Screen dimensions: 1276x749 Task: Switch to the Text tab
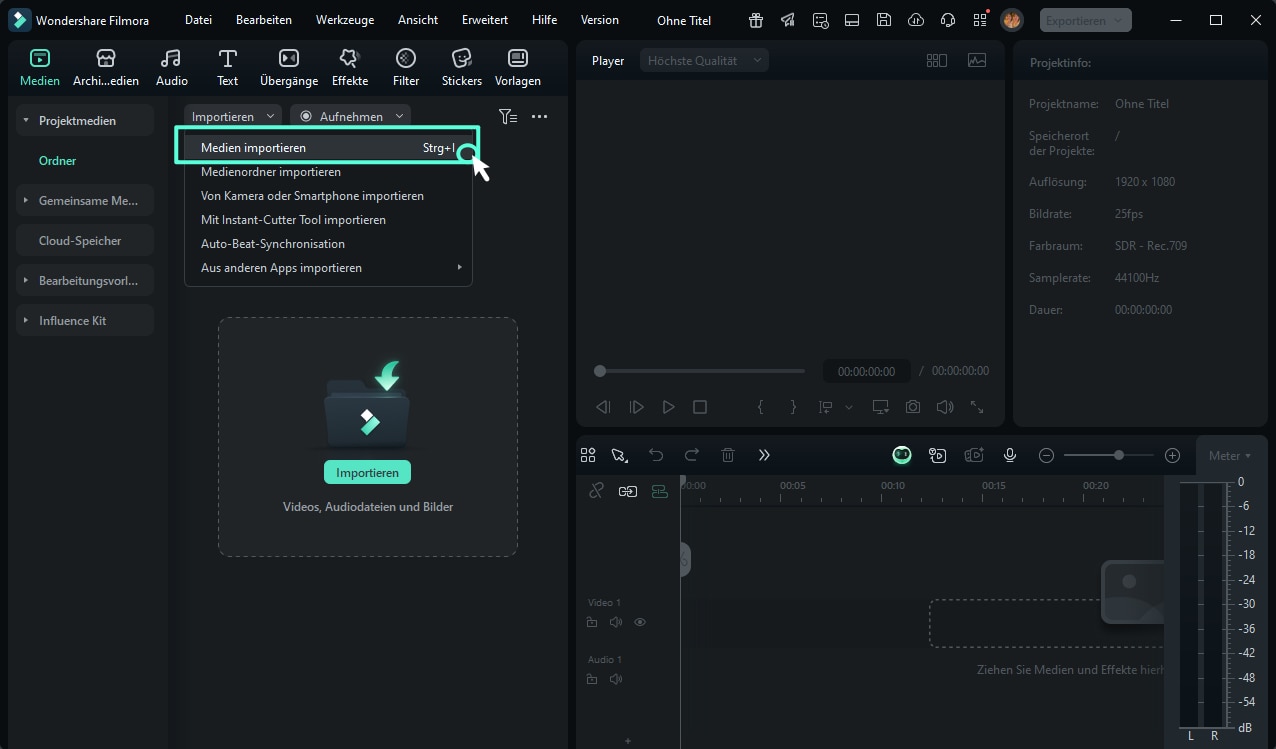pos(228,68)
